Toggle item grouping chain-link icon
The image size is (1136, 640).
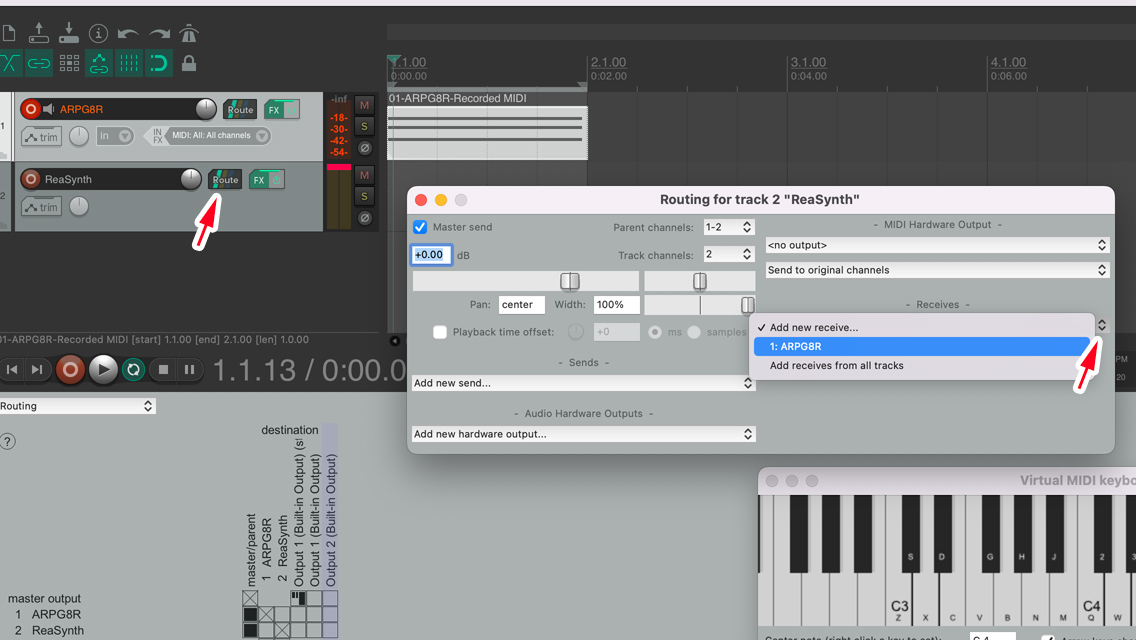click(39, 64)
